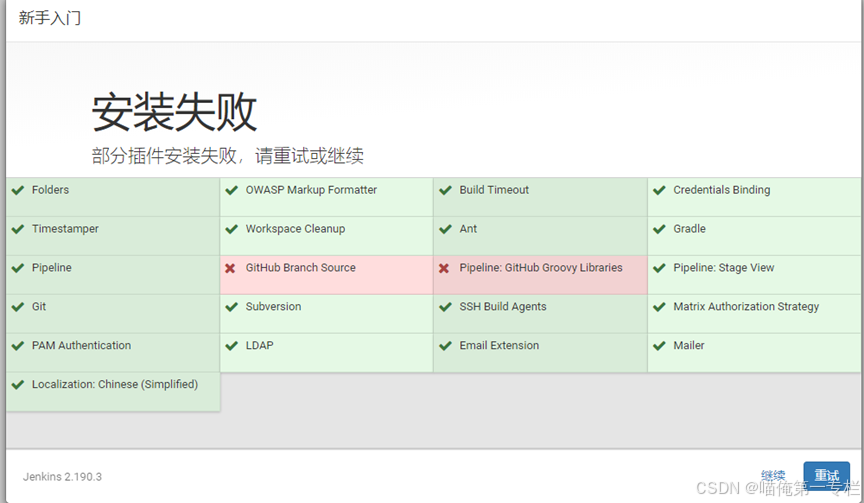864x503 pixels.
Task: Click the red X beside GitHub Branch Source
Action: (x=230, y=268)
